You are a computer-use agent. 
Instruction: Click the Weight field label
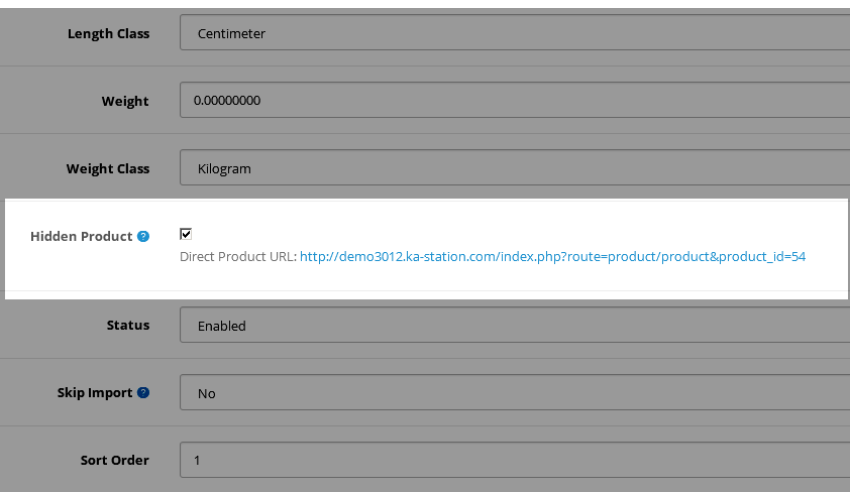pyautogui.click(x=125, y=101)
